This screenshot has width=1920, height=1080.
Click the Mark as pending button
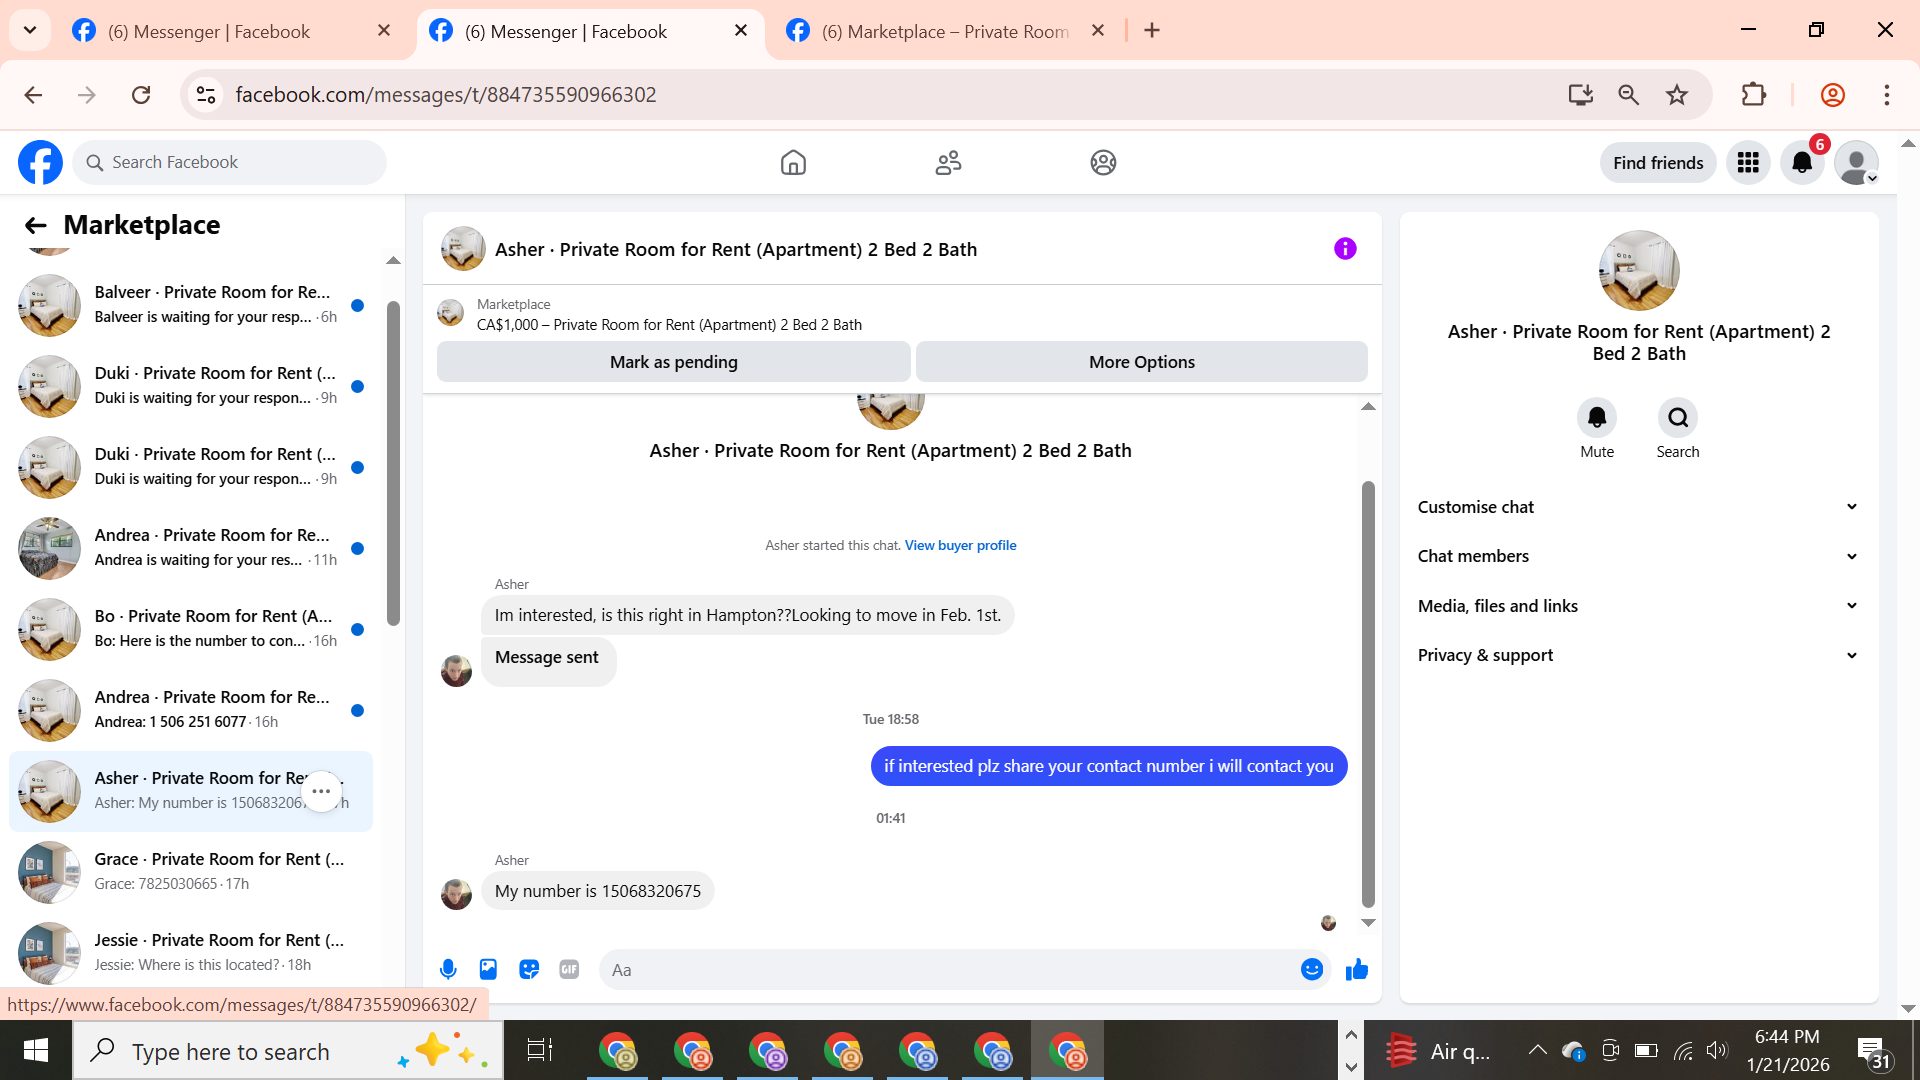(x=673, y=362)
